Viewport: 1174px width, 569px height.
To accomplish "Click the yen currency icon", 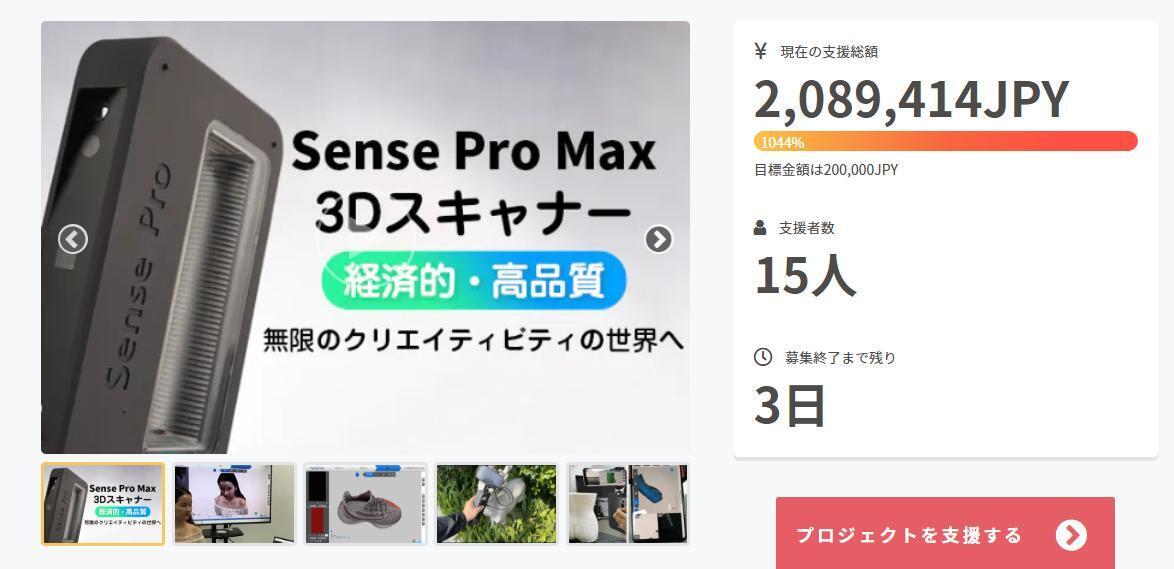I will pyautogui.click(x=761, y=51).
